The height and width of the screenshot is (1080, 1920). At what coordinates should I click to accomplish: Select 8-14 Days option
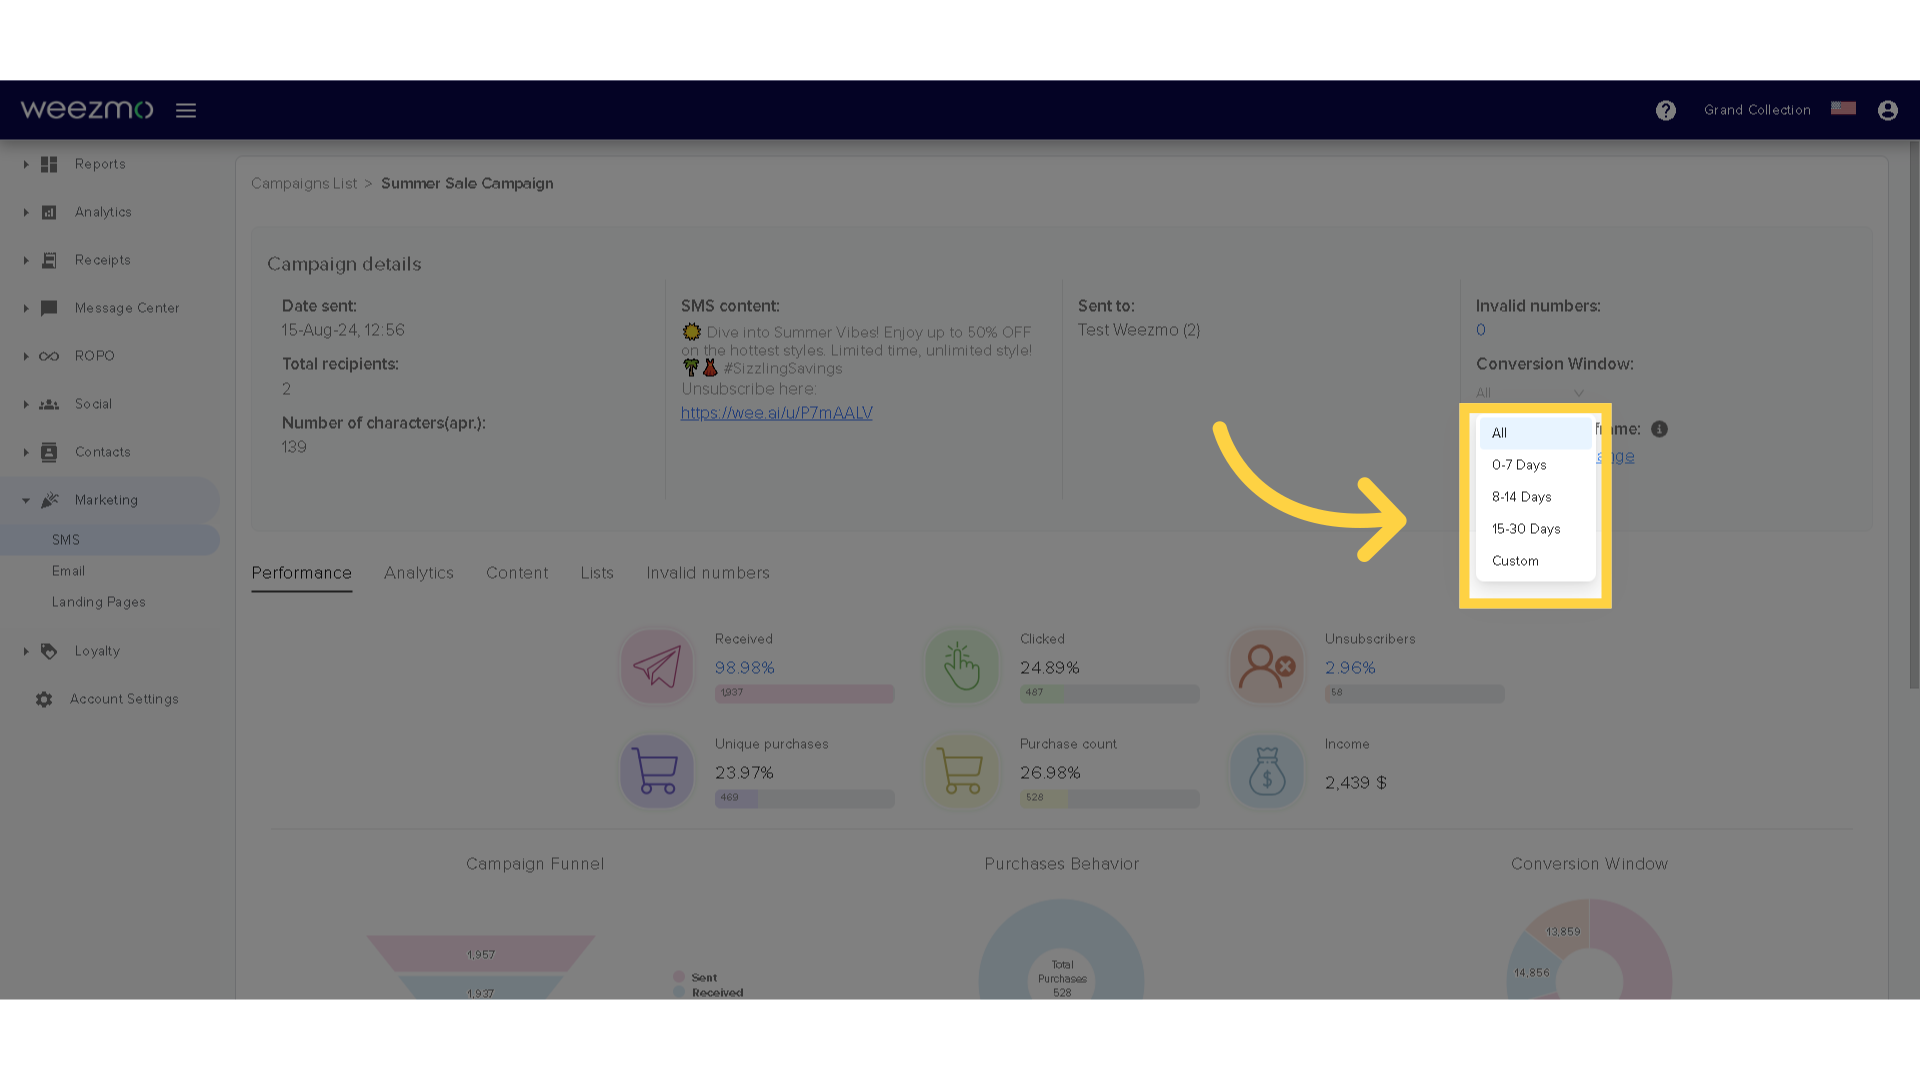(1535, 497)
